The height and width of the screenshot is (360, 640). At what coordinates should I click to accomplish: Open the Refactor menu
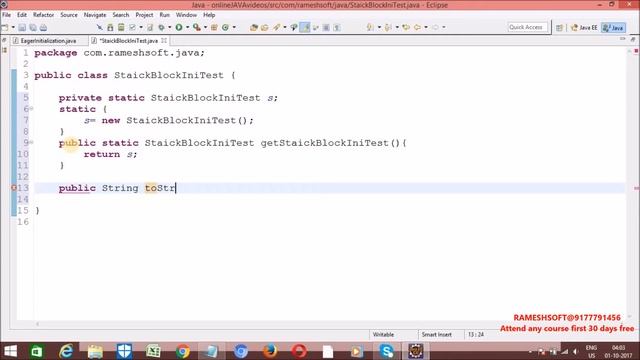[43, 15]
